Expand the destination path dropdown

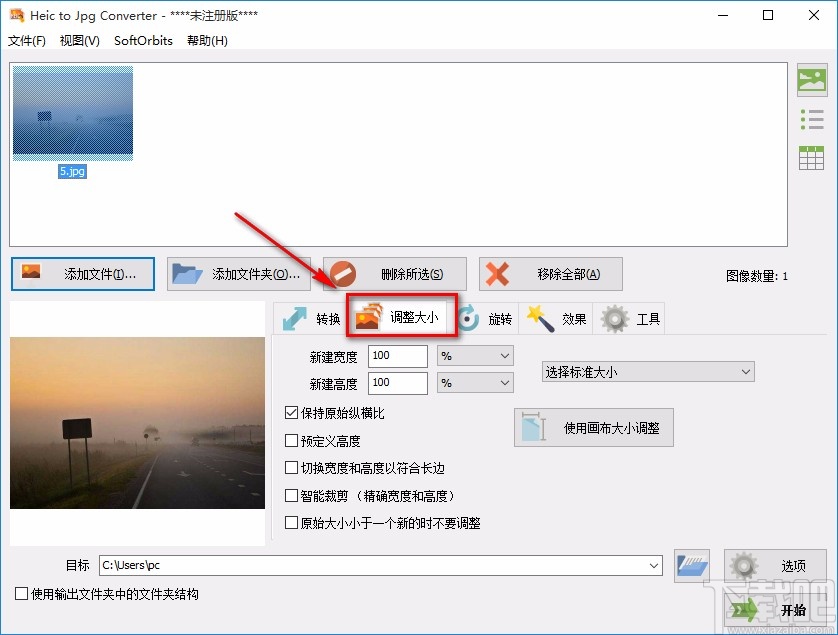click(x=655, y=565)
